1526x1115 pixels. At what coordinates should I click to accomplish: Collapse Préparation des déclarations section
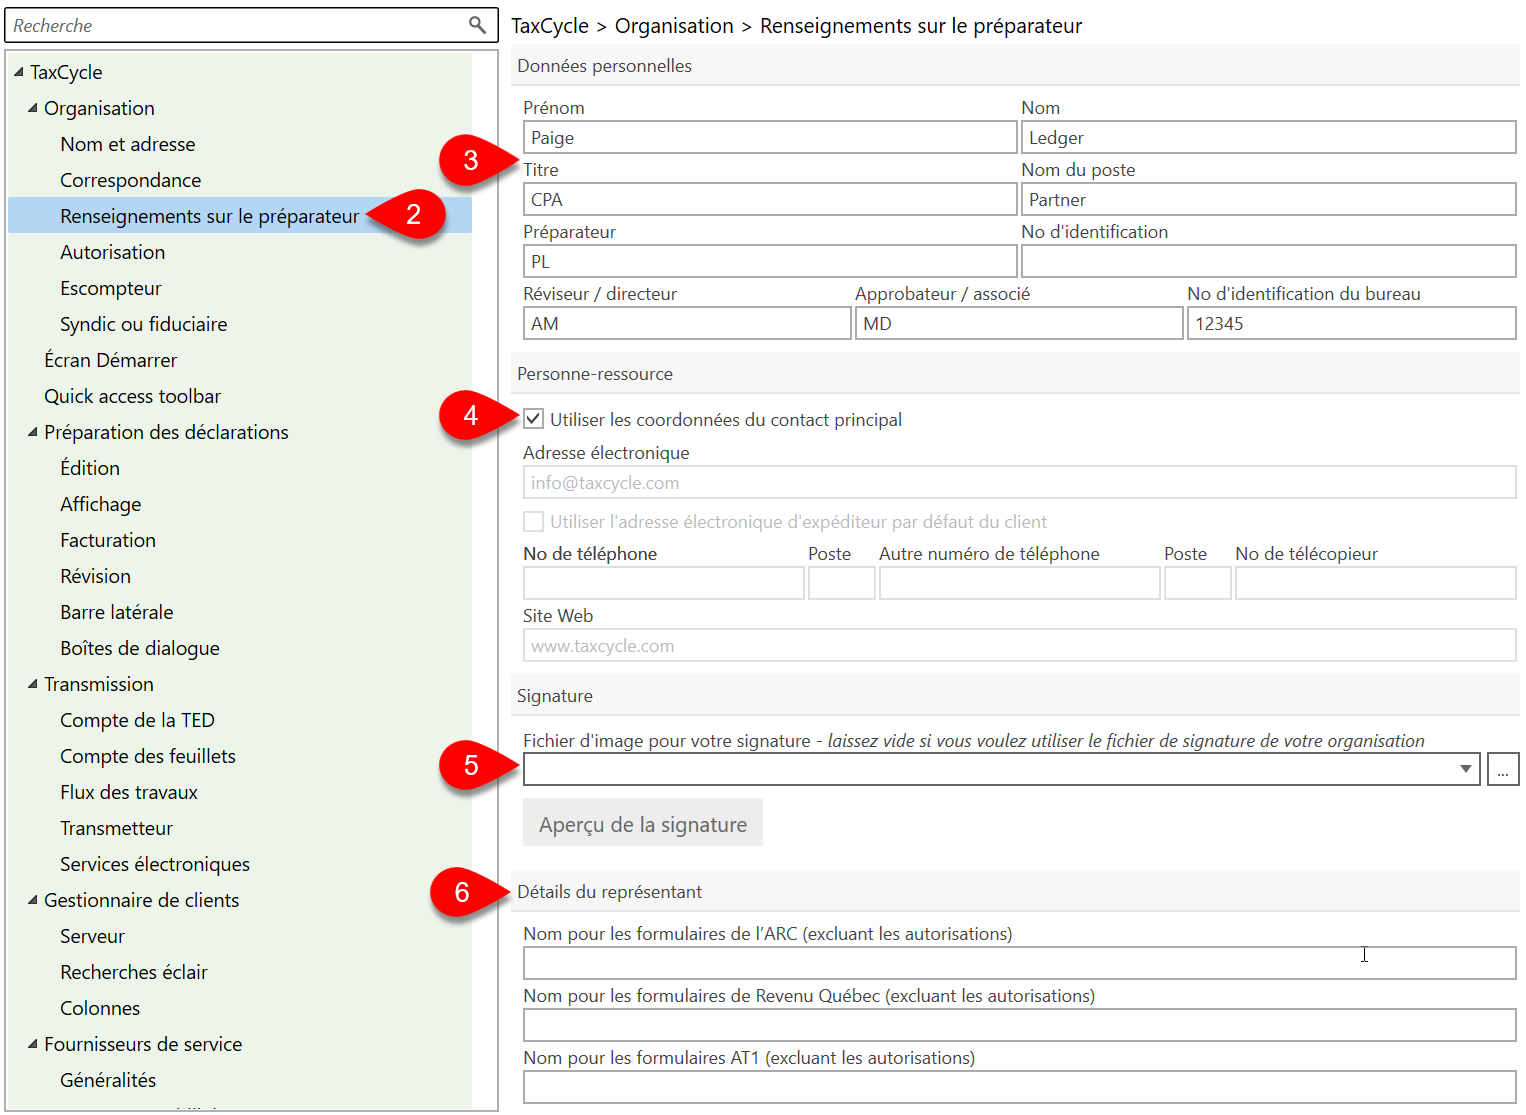coord(33,432)
